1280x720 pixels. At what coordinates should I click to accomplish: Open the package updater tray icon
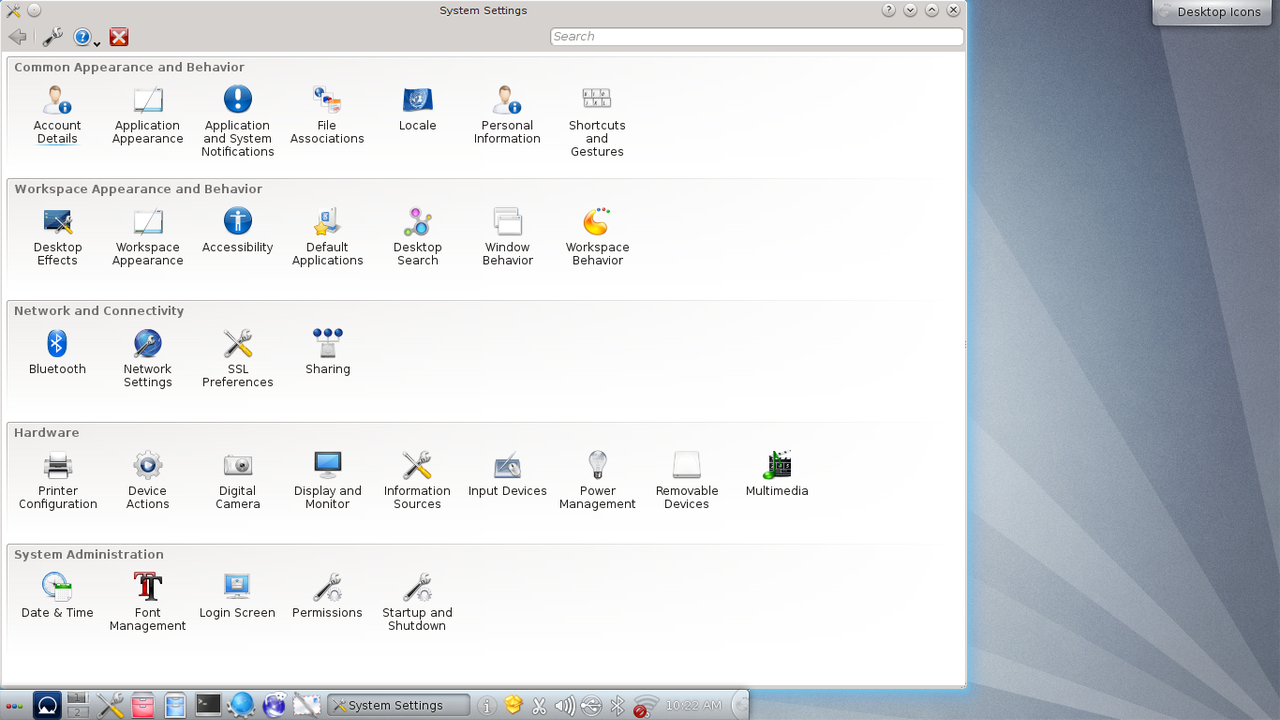coord(513,705)
